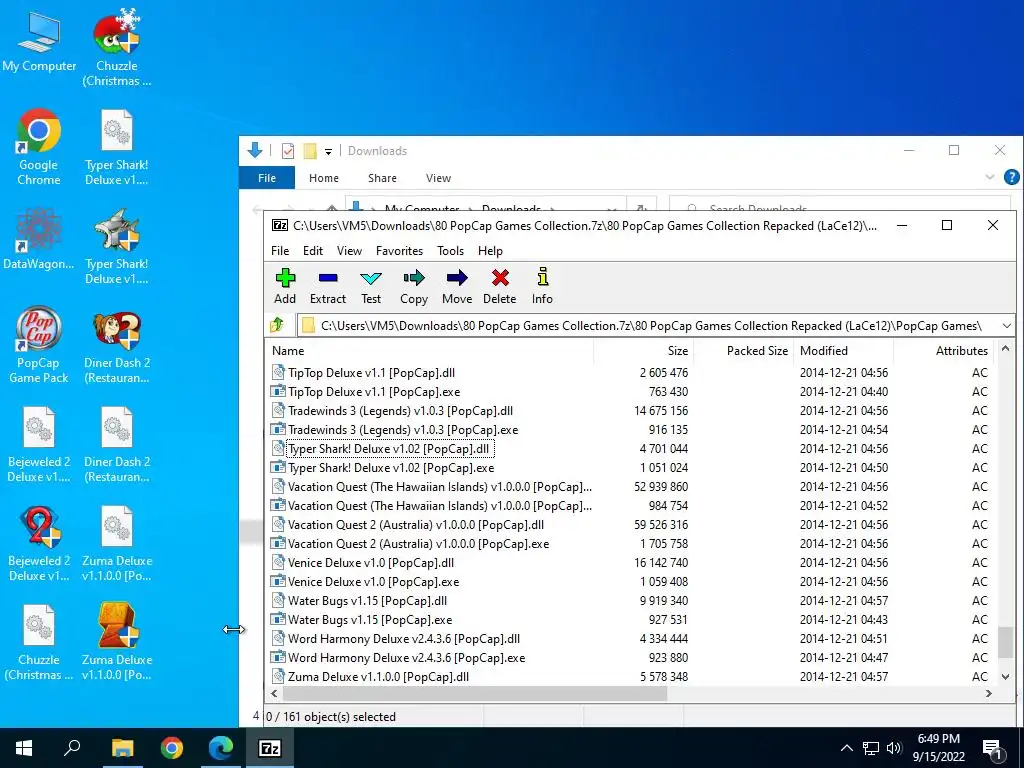Switch to Share tab in Downloads window
1024x768 pixels.
382,178
